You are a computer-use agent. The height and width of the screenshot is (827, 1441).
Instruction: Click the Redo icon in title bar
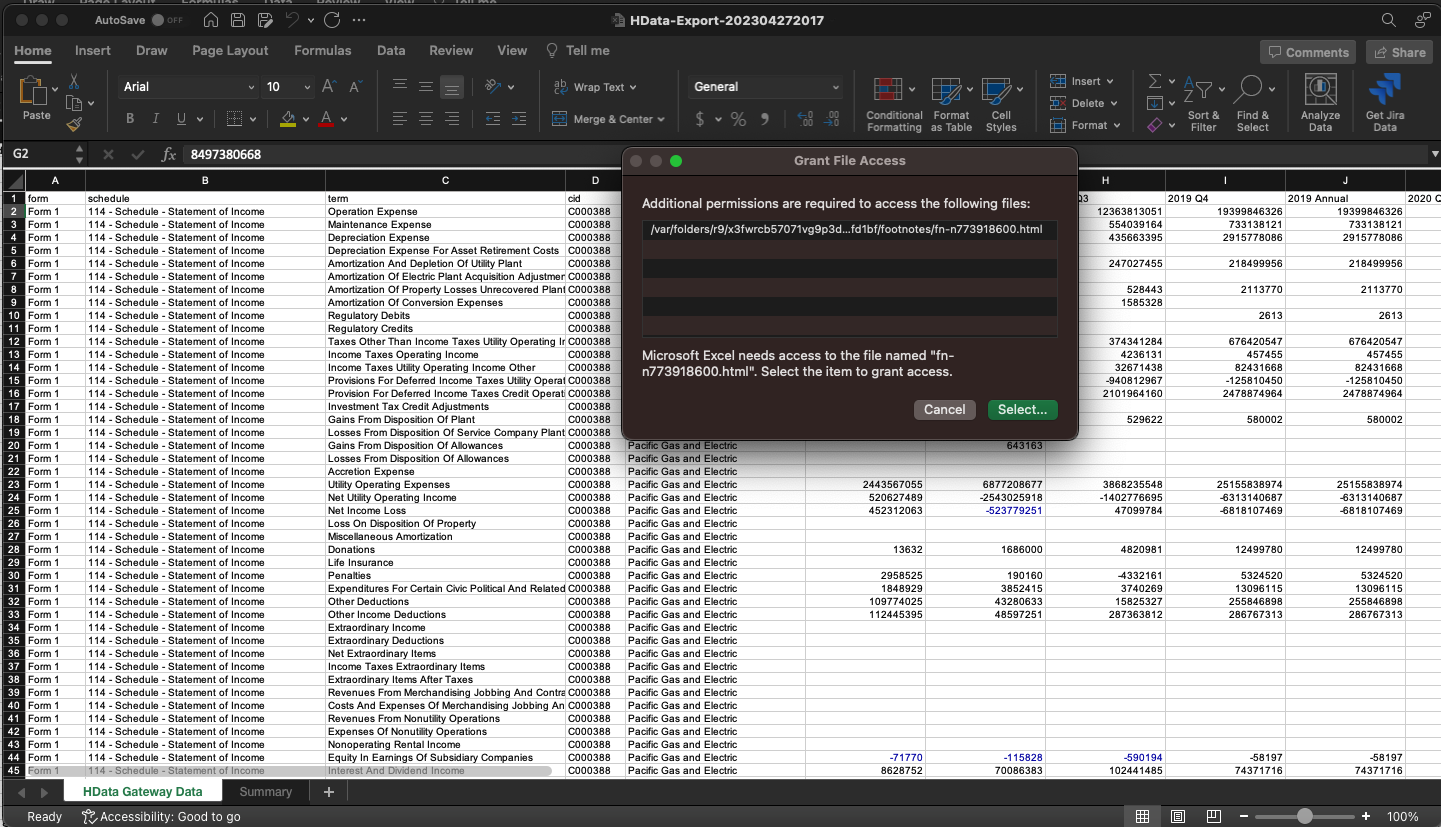pyautogui.click(x=332, y=20)
